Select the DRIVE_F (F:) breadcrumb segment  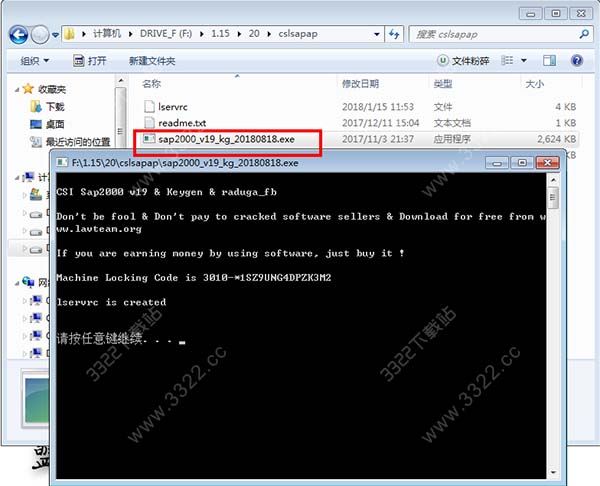tap(166, 34)
